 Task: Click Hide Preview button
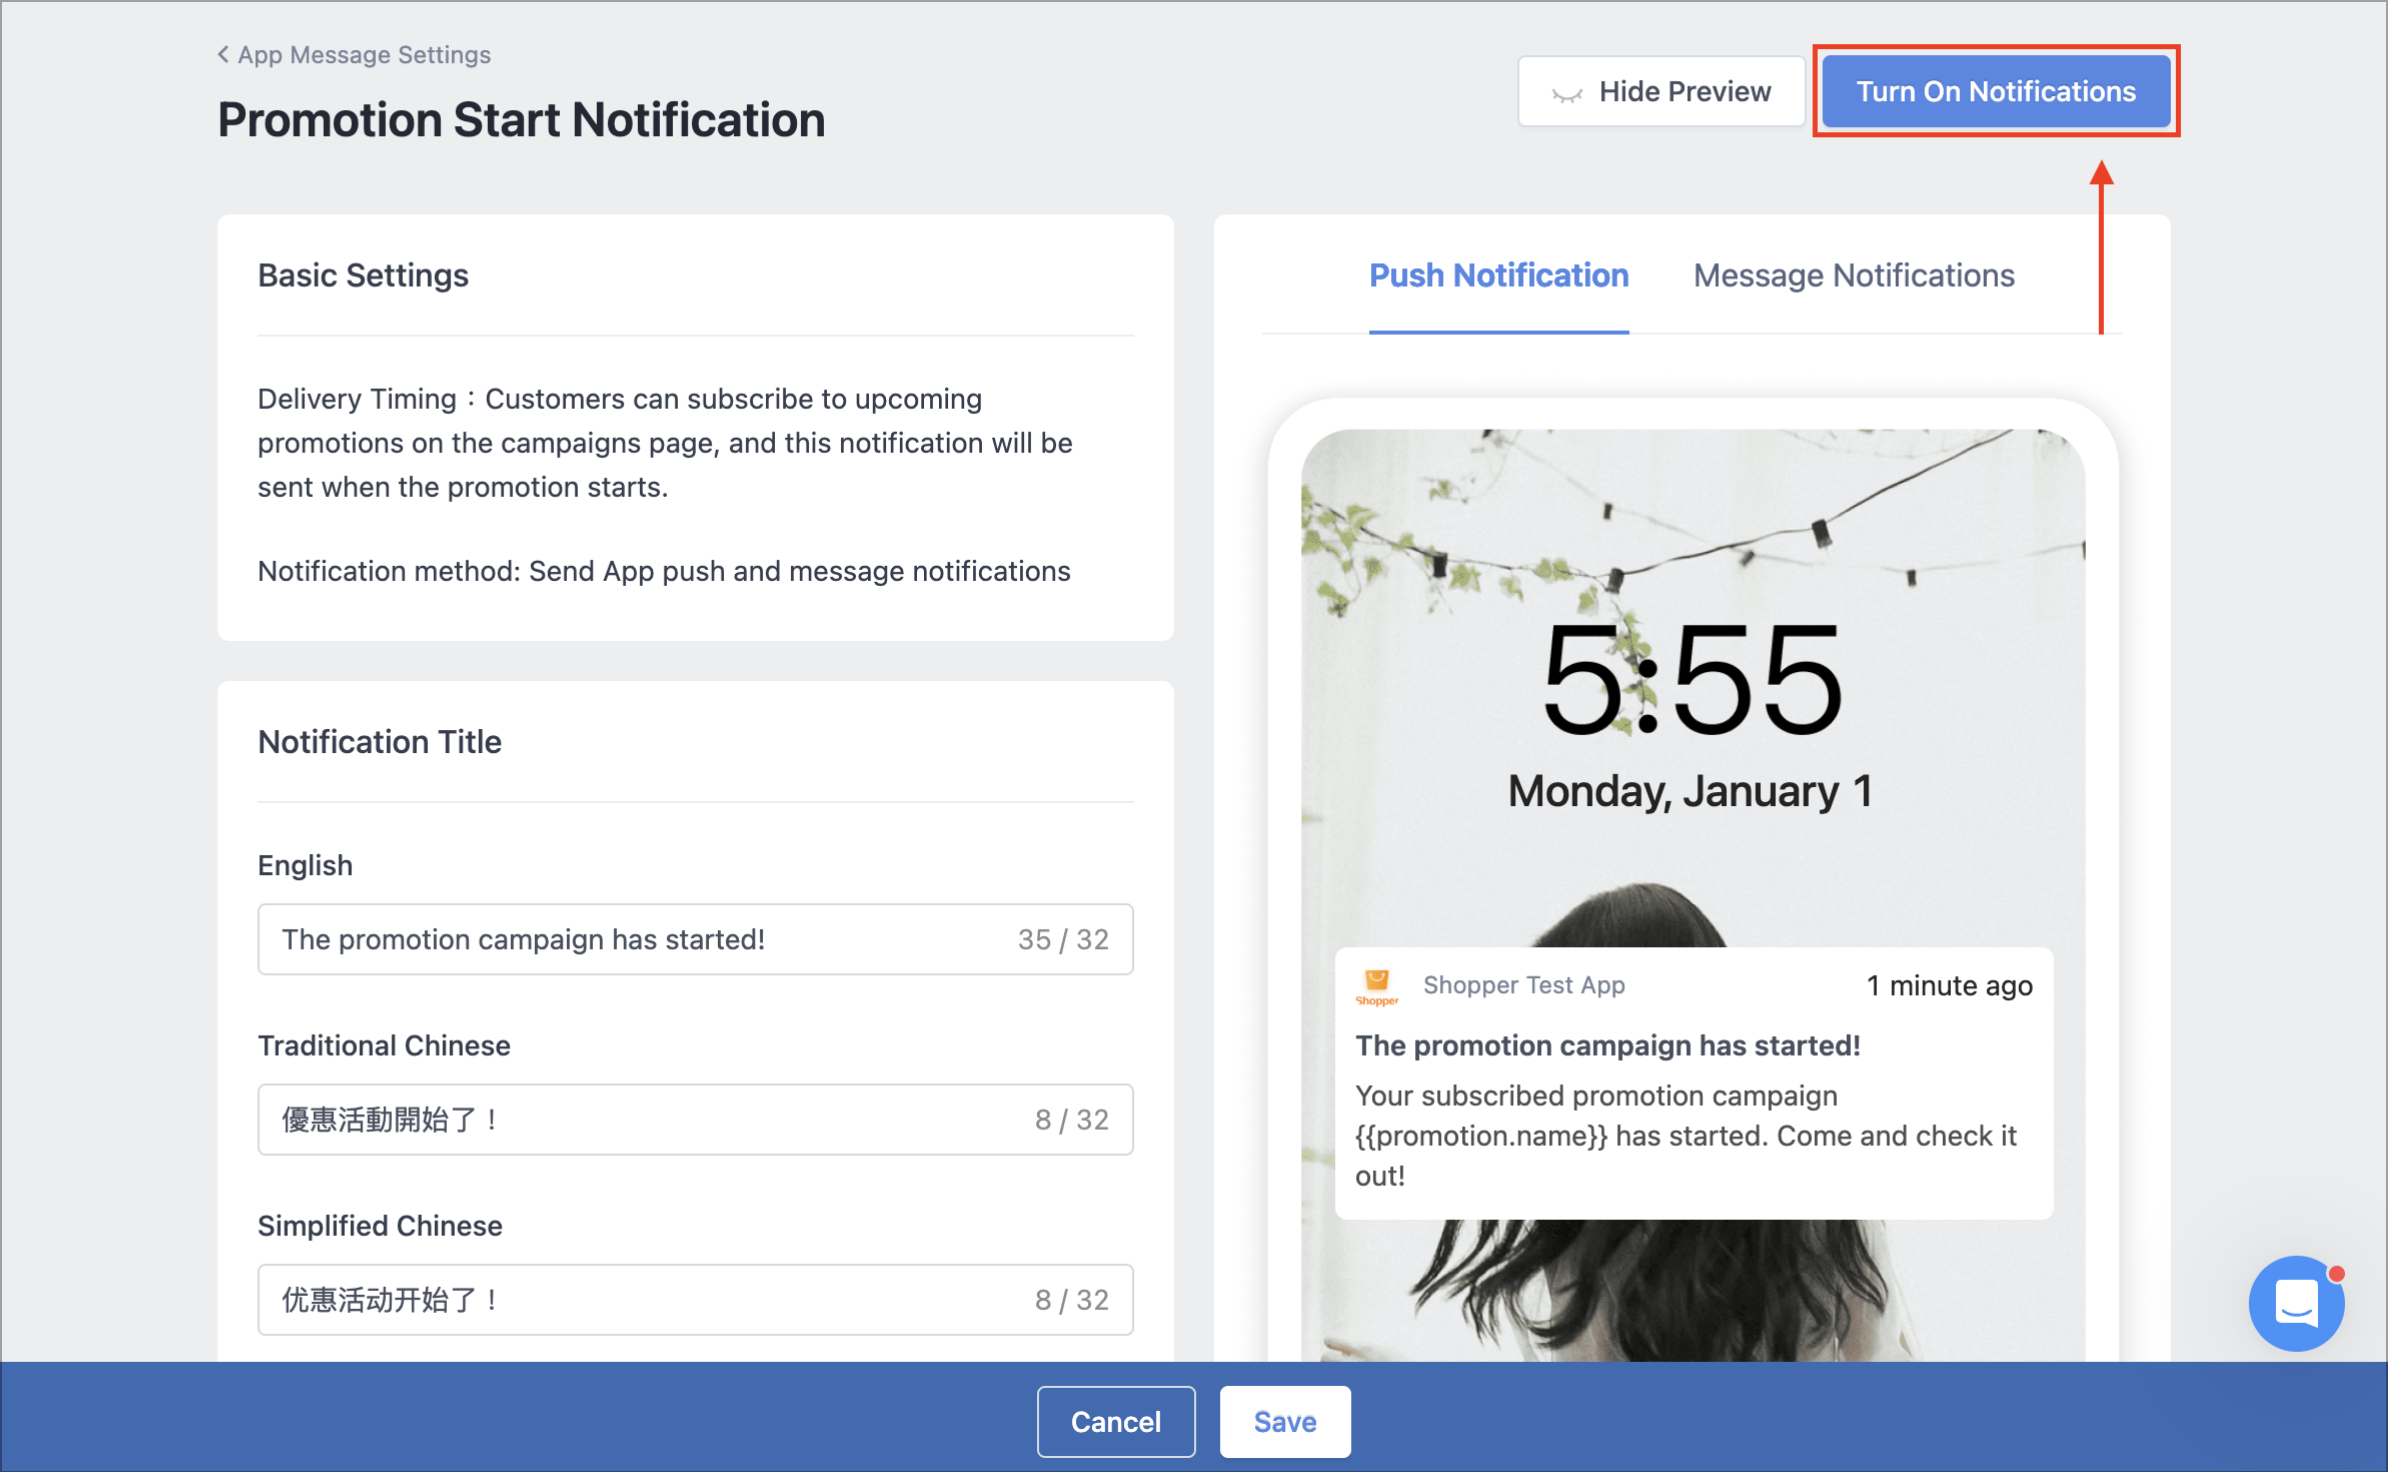tap(1661, 91)
